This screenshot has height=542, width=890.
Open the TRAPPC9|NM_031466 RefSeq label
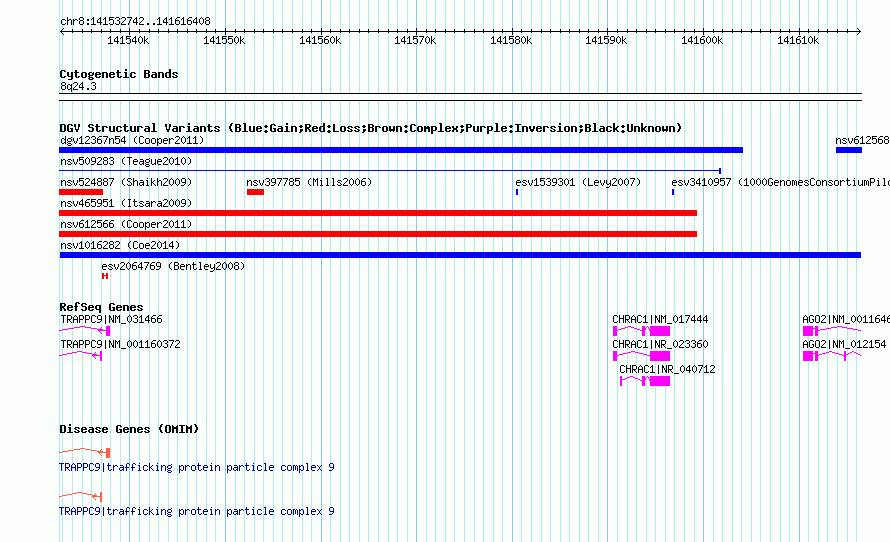coord(111,319)
